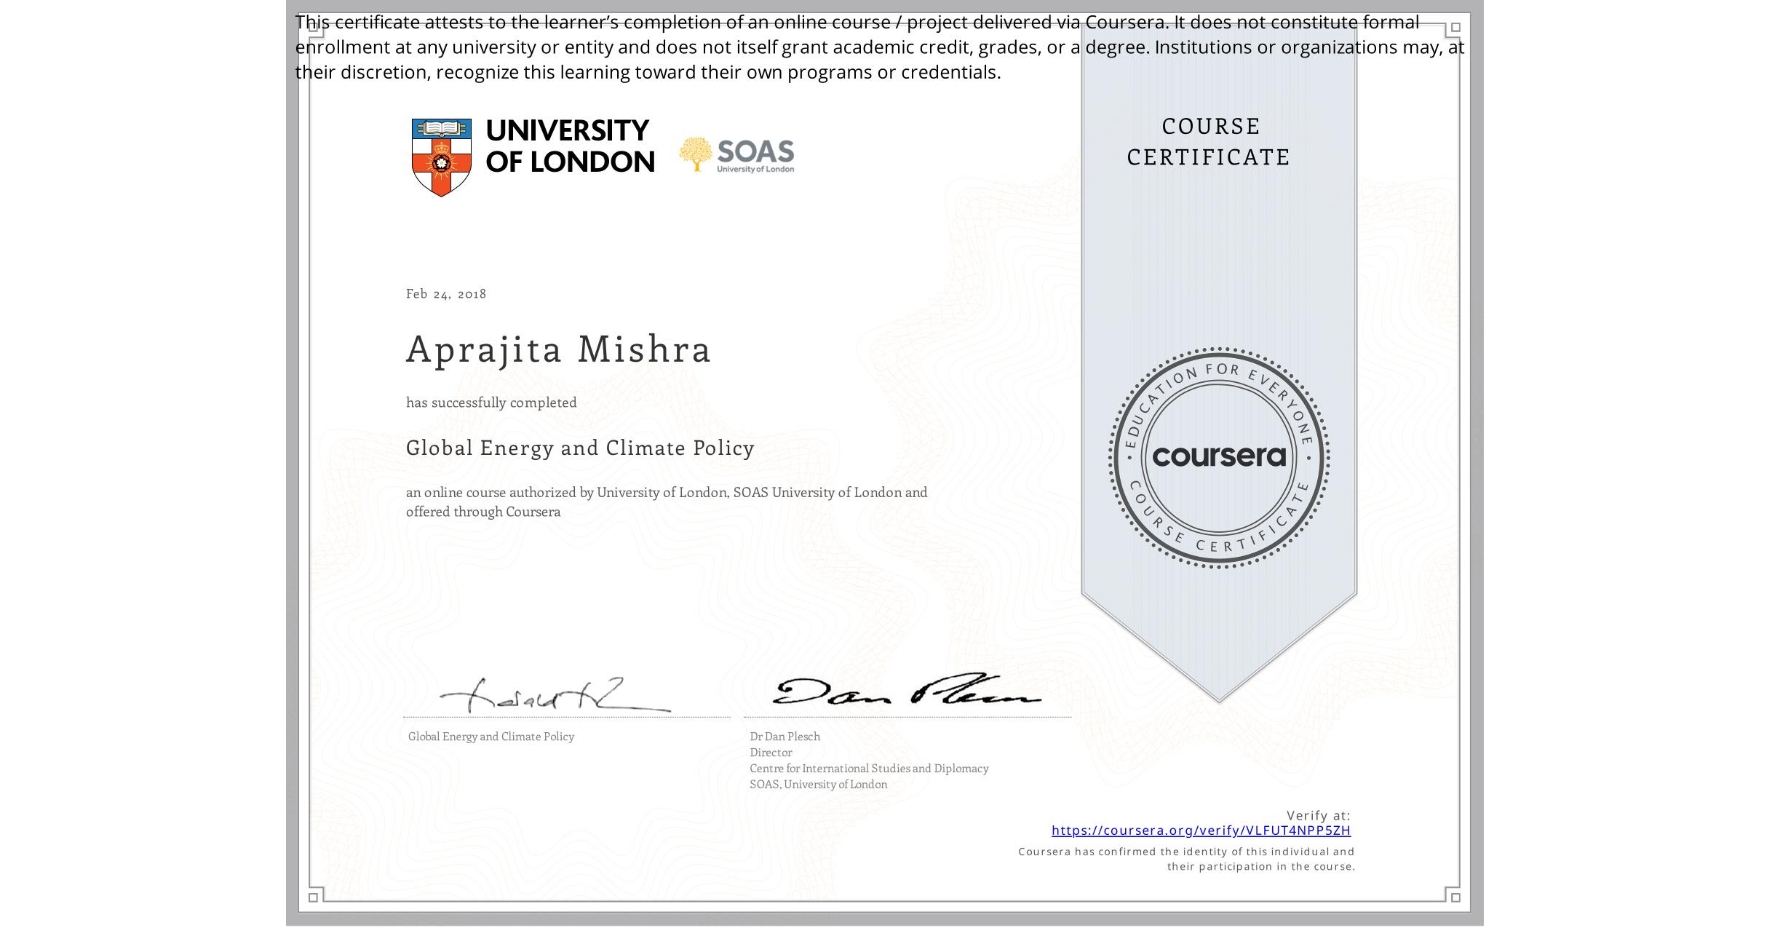The image size is (1772, 928).
Task: Click 'has successfully completed' text
Action: pyautogui.click(x=491, y=402)
